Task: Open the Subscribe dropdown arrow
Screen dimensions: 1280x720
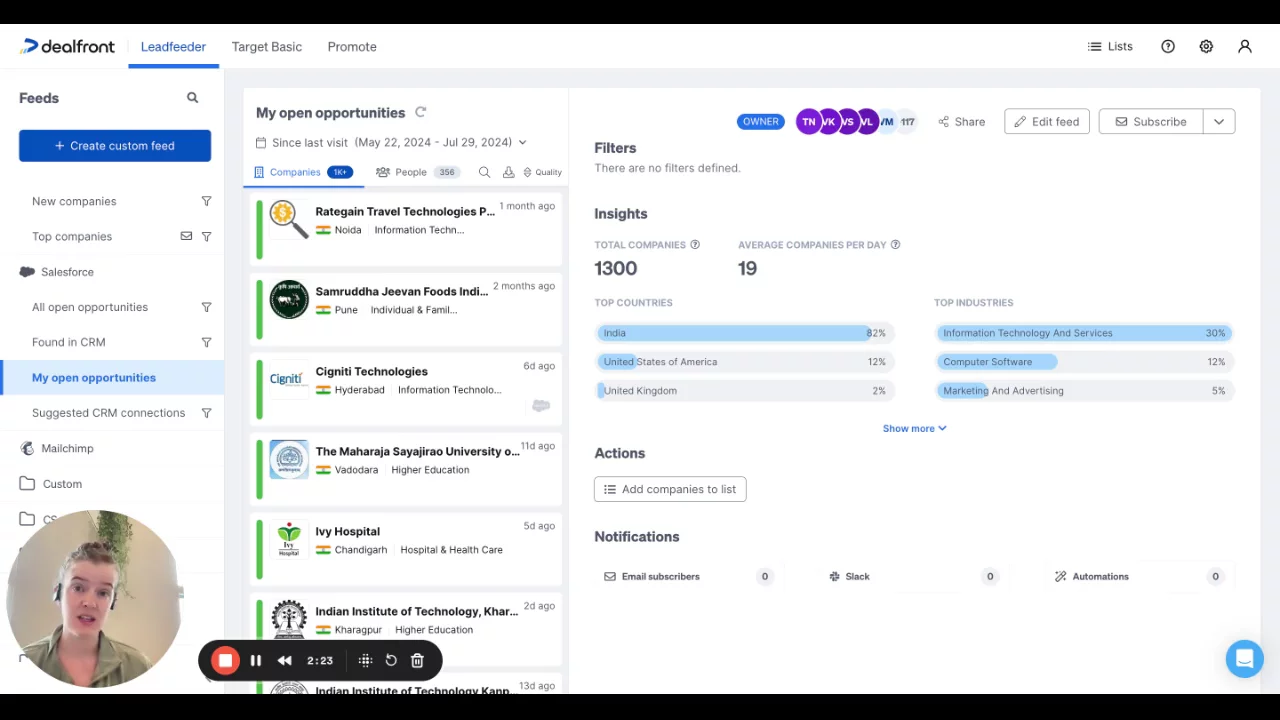Action: coord(1218,122)
